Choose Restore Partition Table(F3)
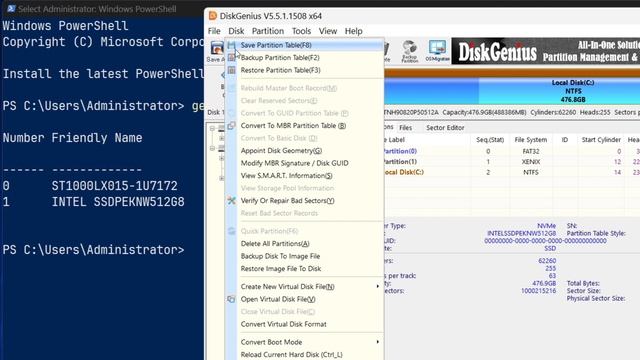Image resolution: width=640 pixels, height=360 pixels. tap(304, 70)
